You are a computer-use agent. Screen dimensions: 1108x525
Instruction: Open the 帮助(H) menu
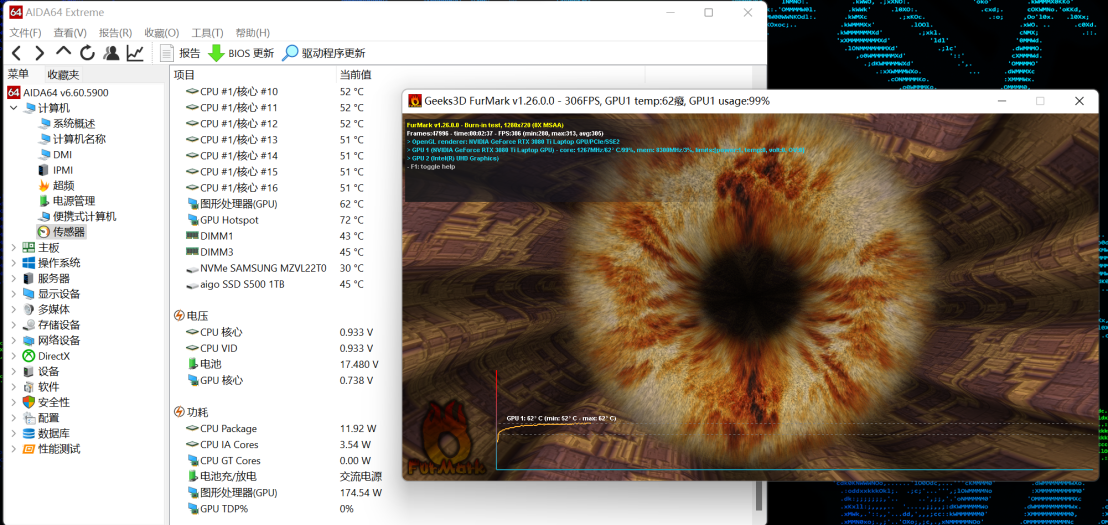252,33
